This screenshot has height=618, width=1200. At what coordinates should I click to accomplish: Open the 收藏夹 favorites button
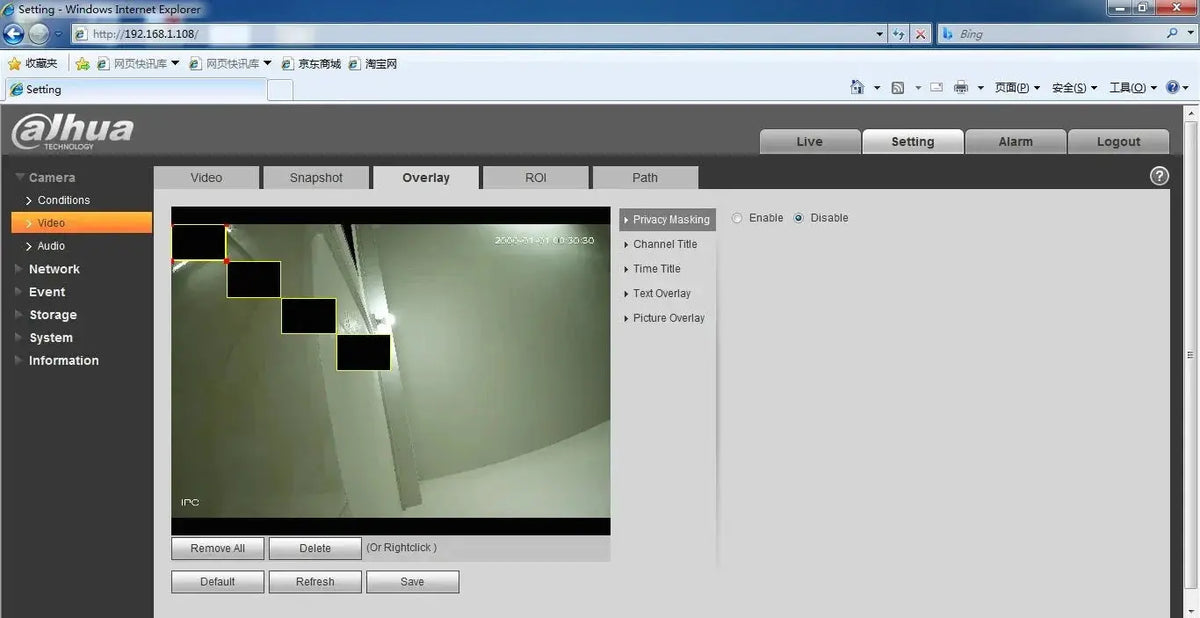(x=33, y=63)
